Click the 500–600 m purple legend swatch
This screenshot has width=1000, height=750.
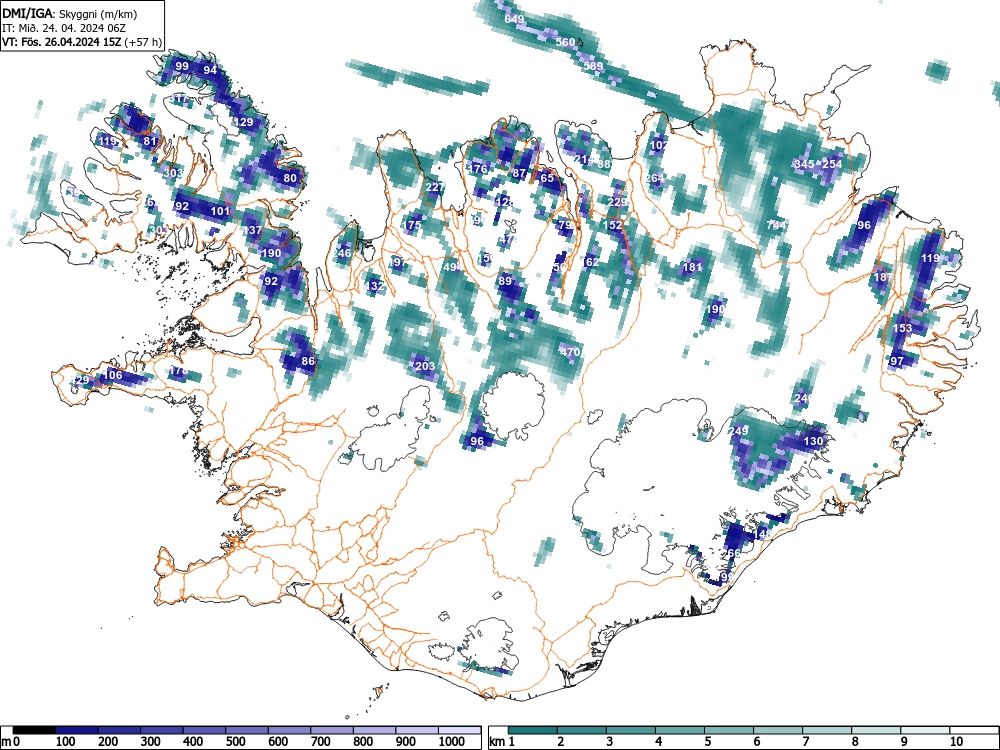click(247, 730)
